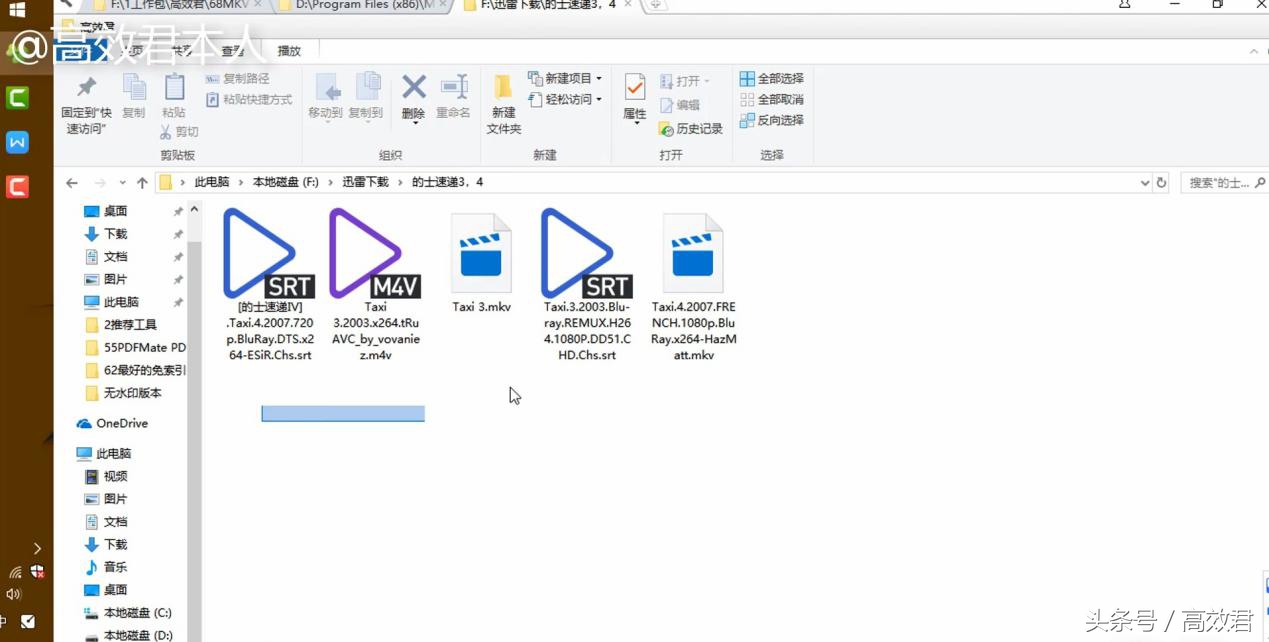Screen dimensions: 1269x642
Task: Choose 粘贴快捷方式 paste shortcut
Action: [249, 100]
